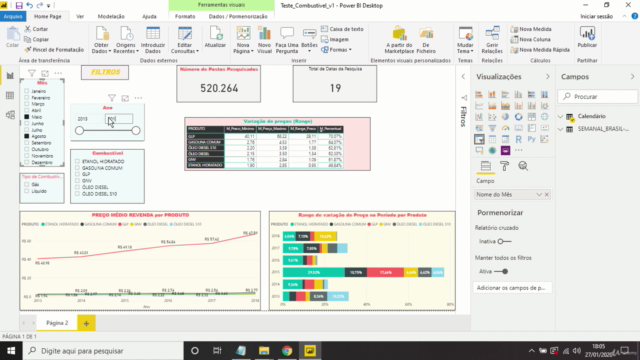Open the Analytics magnifier tab
Image resolution: width=640 pixels, height=360 pixels.
click(523, 166)
